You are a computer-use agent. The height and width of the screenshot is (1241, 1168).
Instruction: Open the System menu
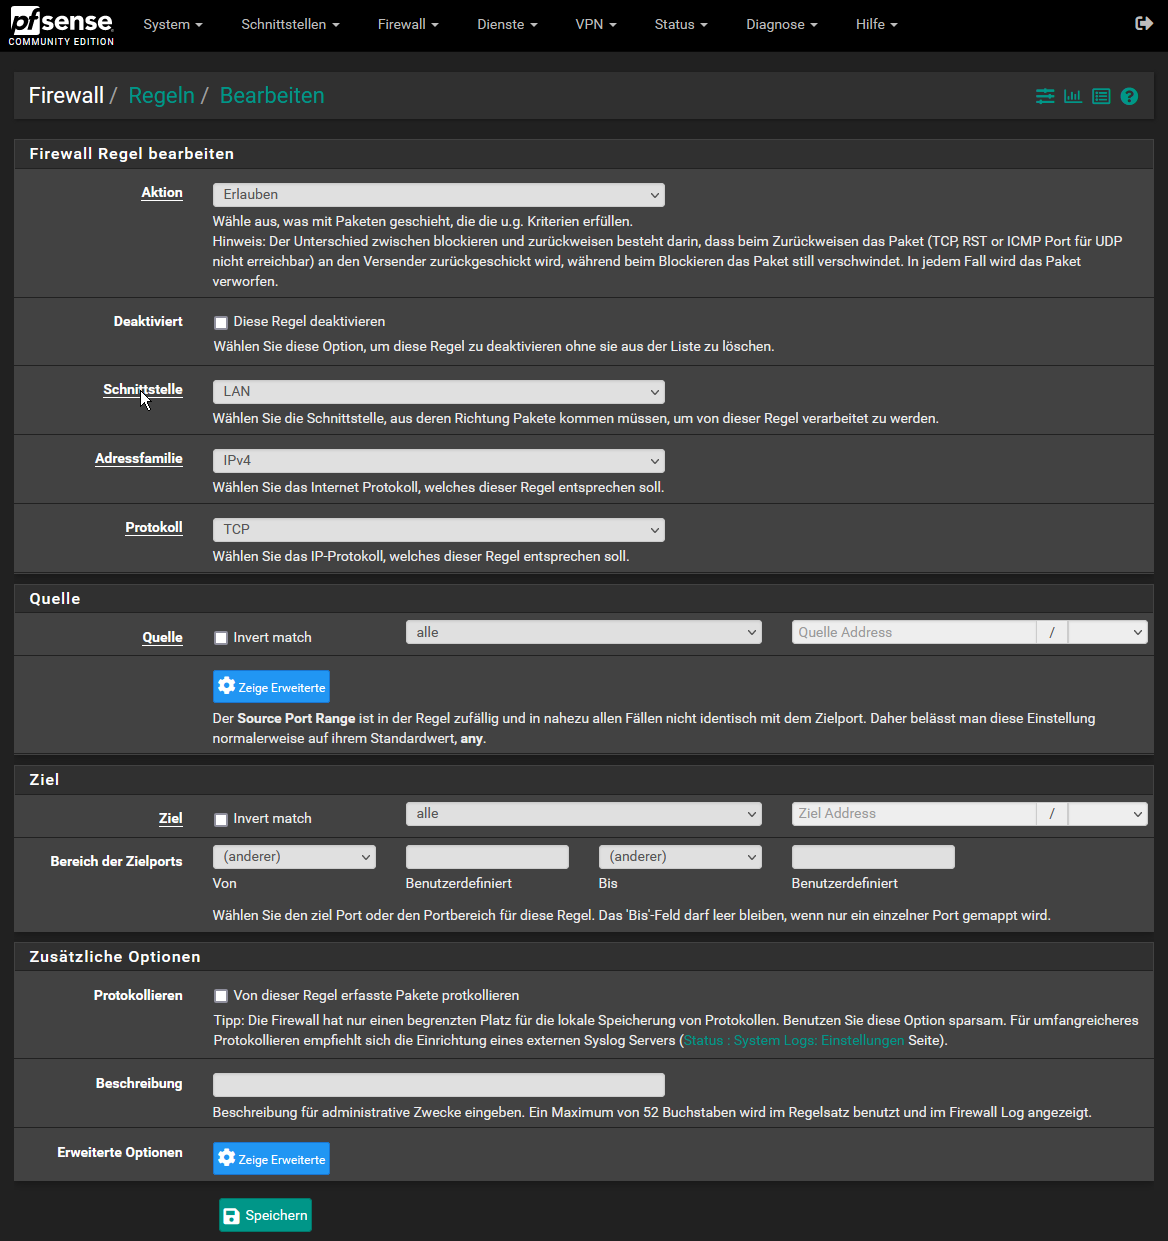point(173,24)
